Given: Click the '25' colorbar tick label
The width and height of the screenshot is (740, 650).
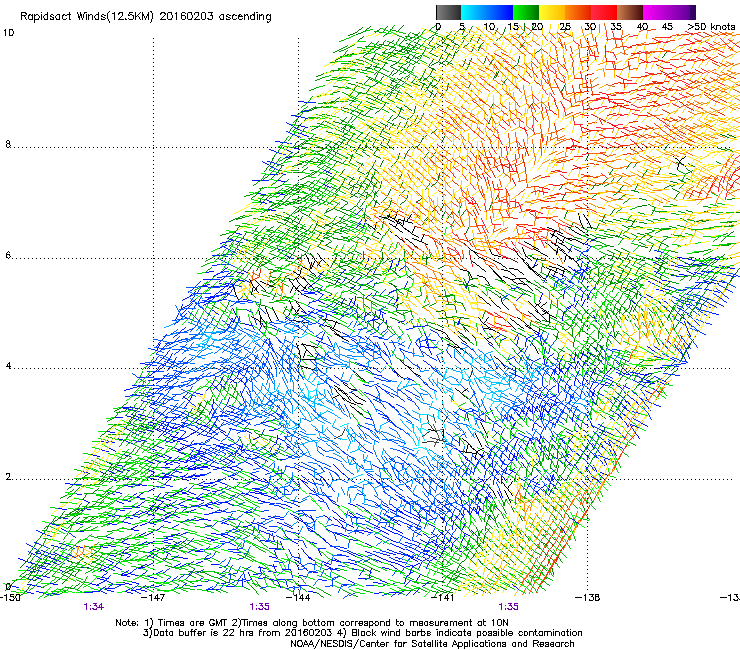Looking at the screenshot, I should [x=564, y=27].
